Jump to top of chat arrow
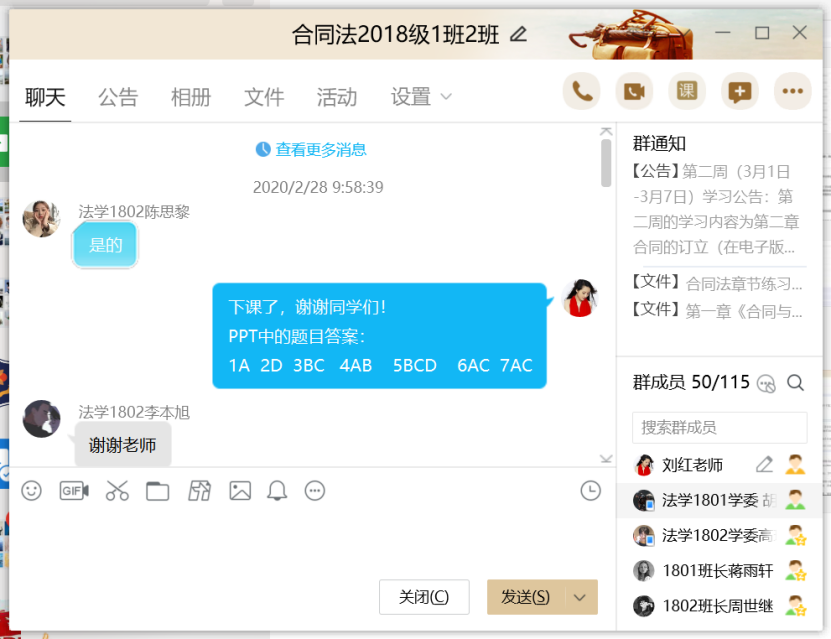This screenshot has width=831, height=639. coord(606,131)
